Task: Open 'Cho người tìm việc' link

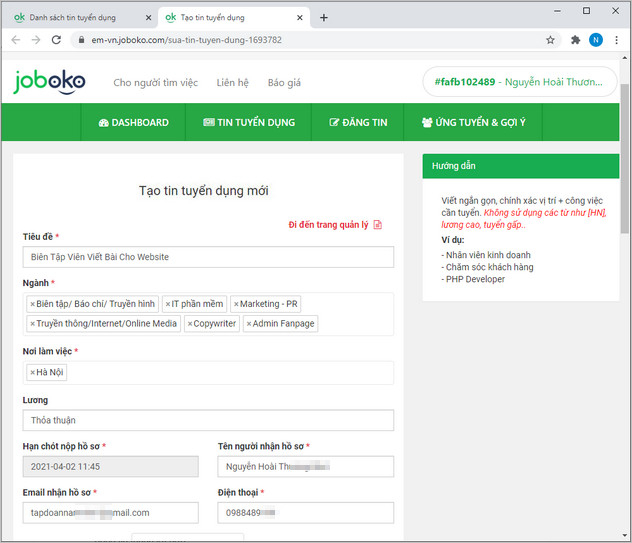Action: pos(155,83)
